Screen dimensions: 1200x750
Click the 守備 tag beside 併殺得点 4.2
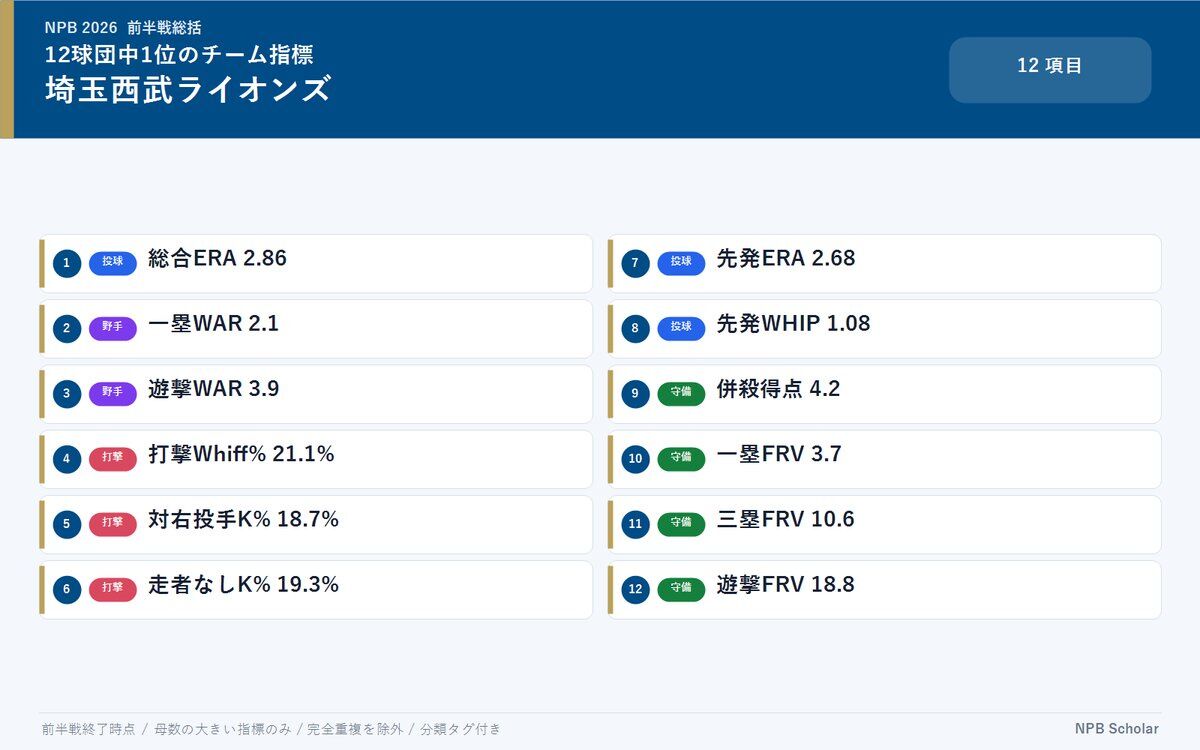(681, 393)
